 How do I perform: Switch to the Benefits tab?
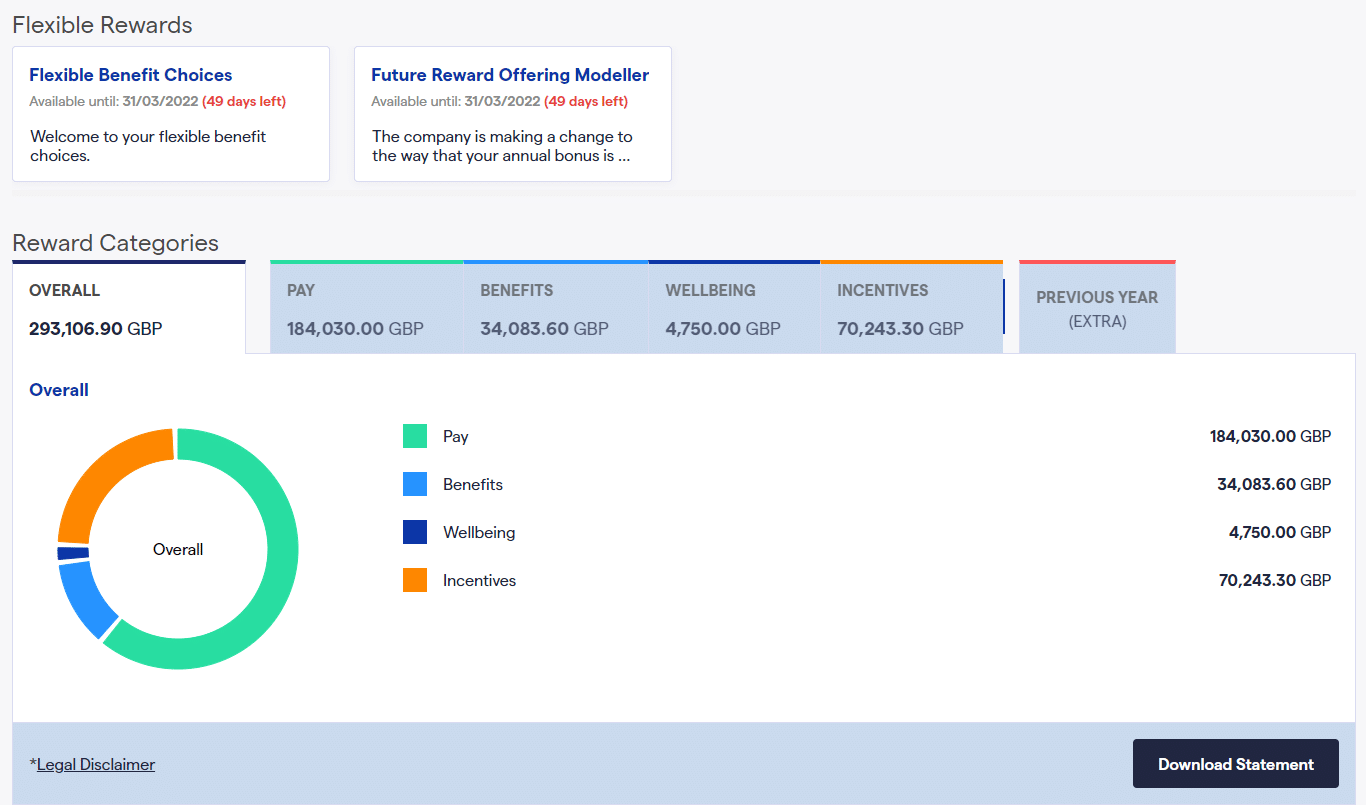[x=556, y=308]
